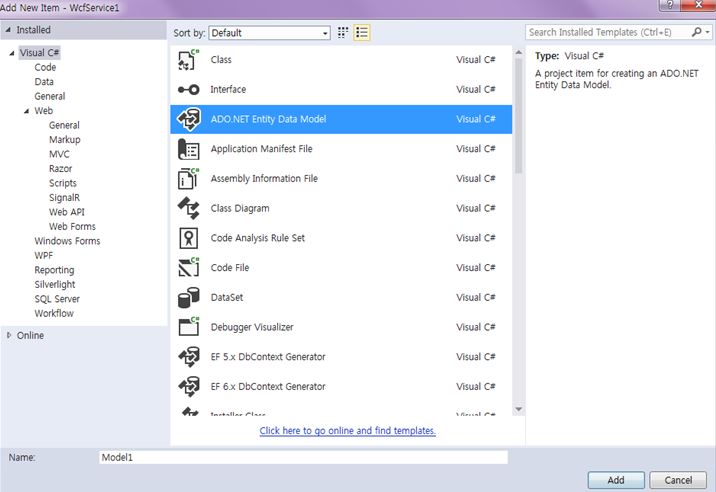Click the Code File label
The height and width of the screenshot is (492, 716).
[x=230, y=268]
